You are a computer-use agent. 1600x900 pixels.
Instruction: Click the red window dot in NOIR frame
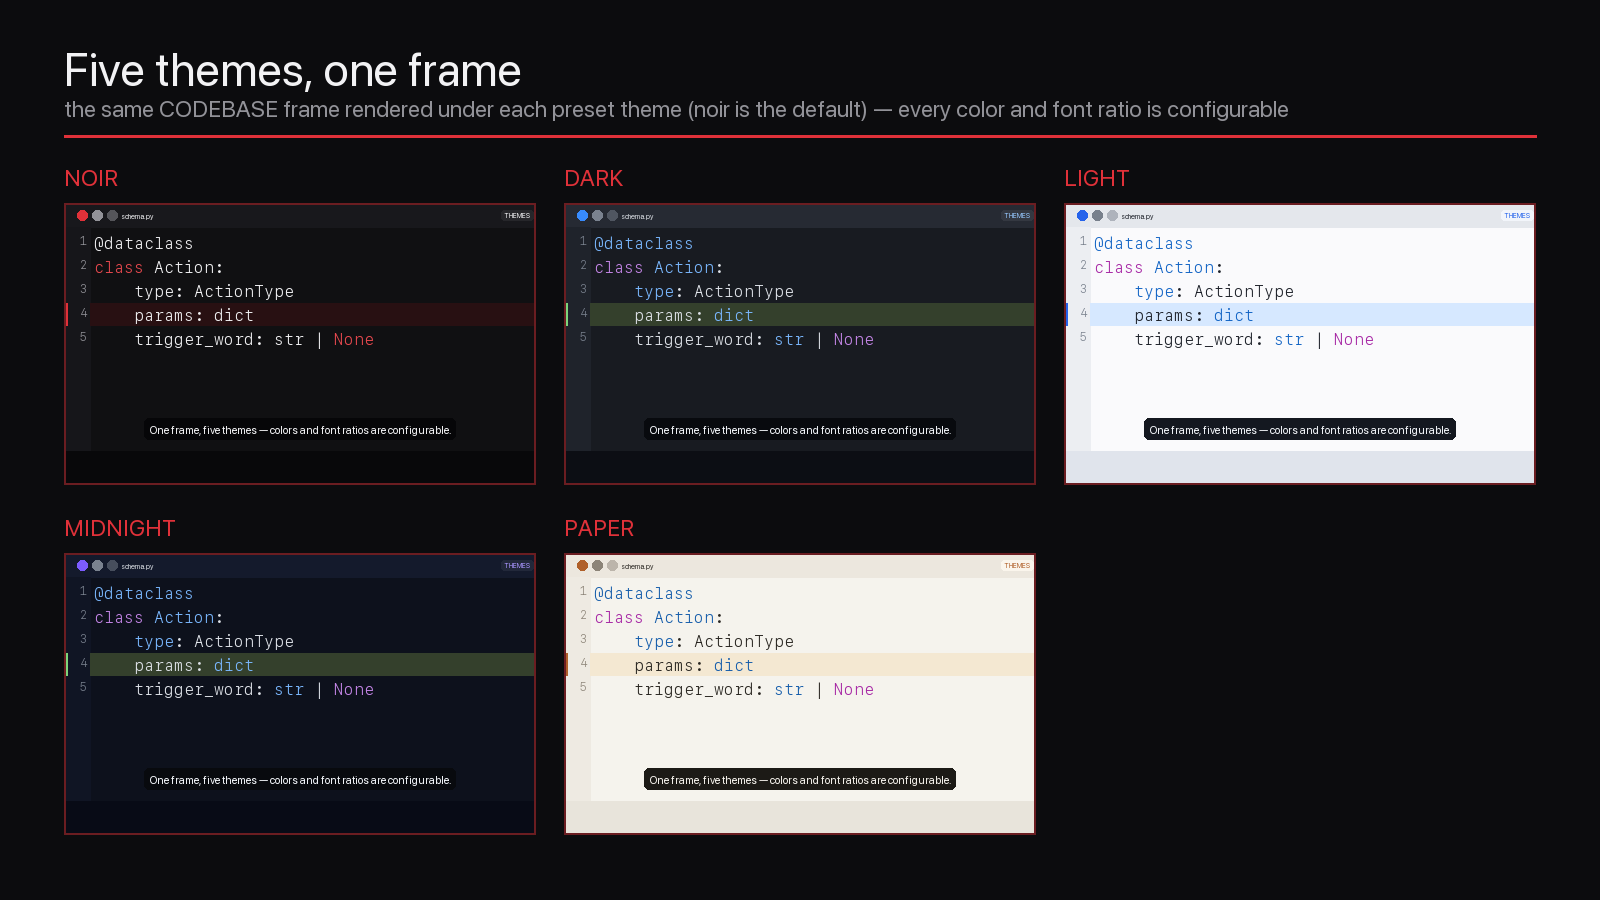click(x=82, y=216)
